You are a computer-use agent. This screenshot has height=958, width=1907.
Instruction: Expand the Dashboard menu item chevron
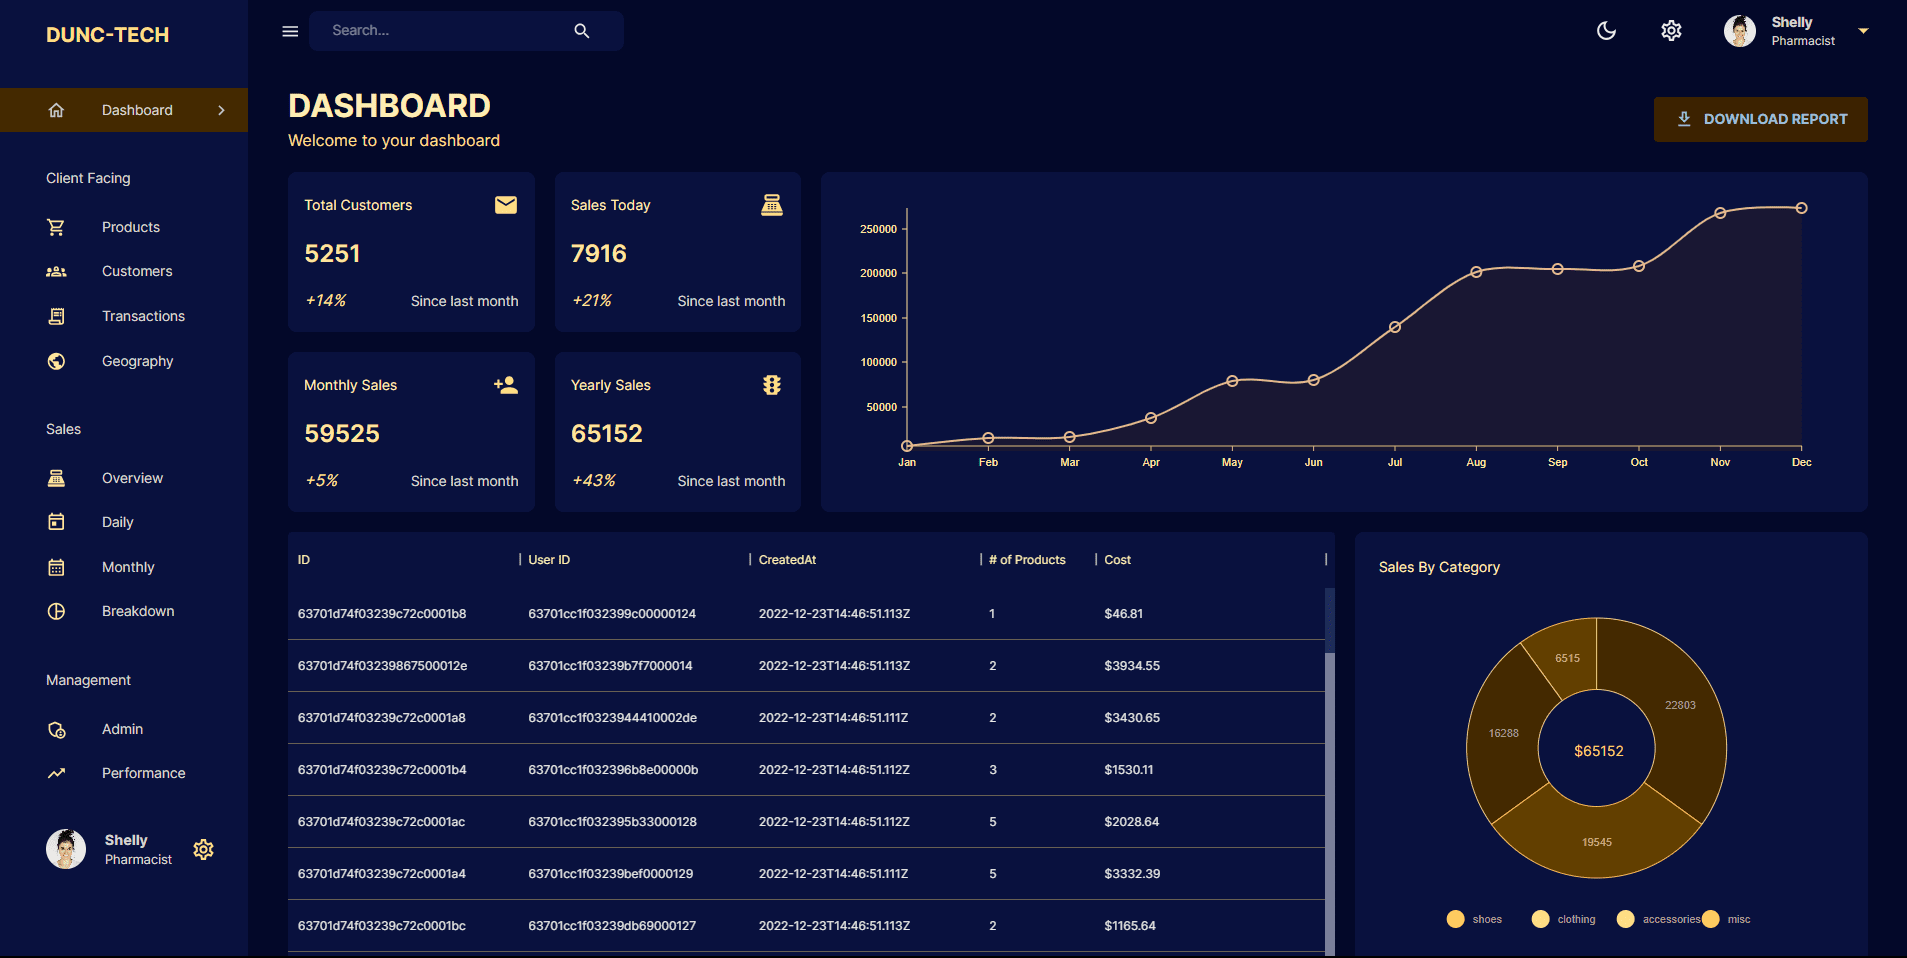(x=221, y=110)
